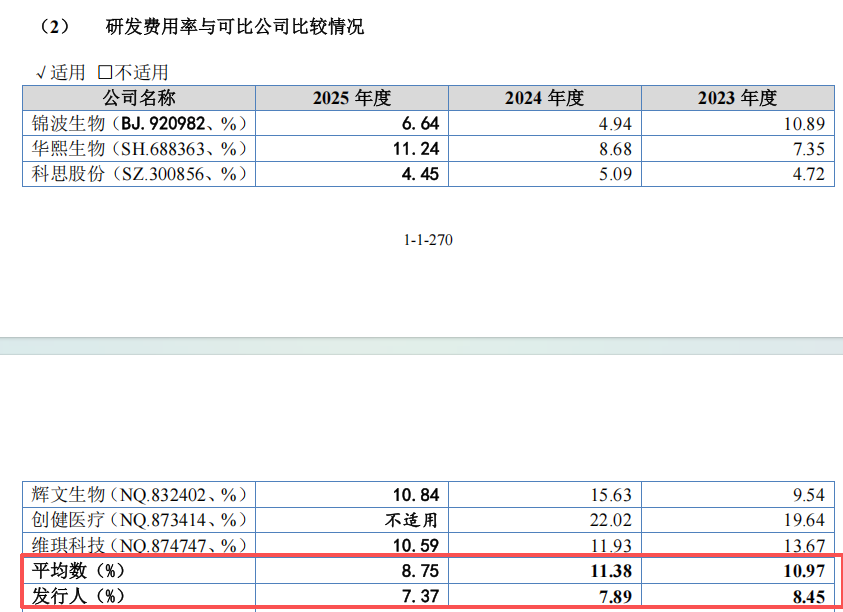Select the 华熙生物 company name cell
This screenshot has width=843, height=612.
click(139, 148)
